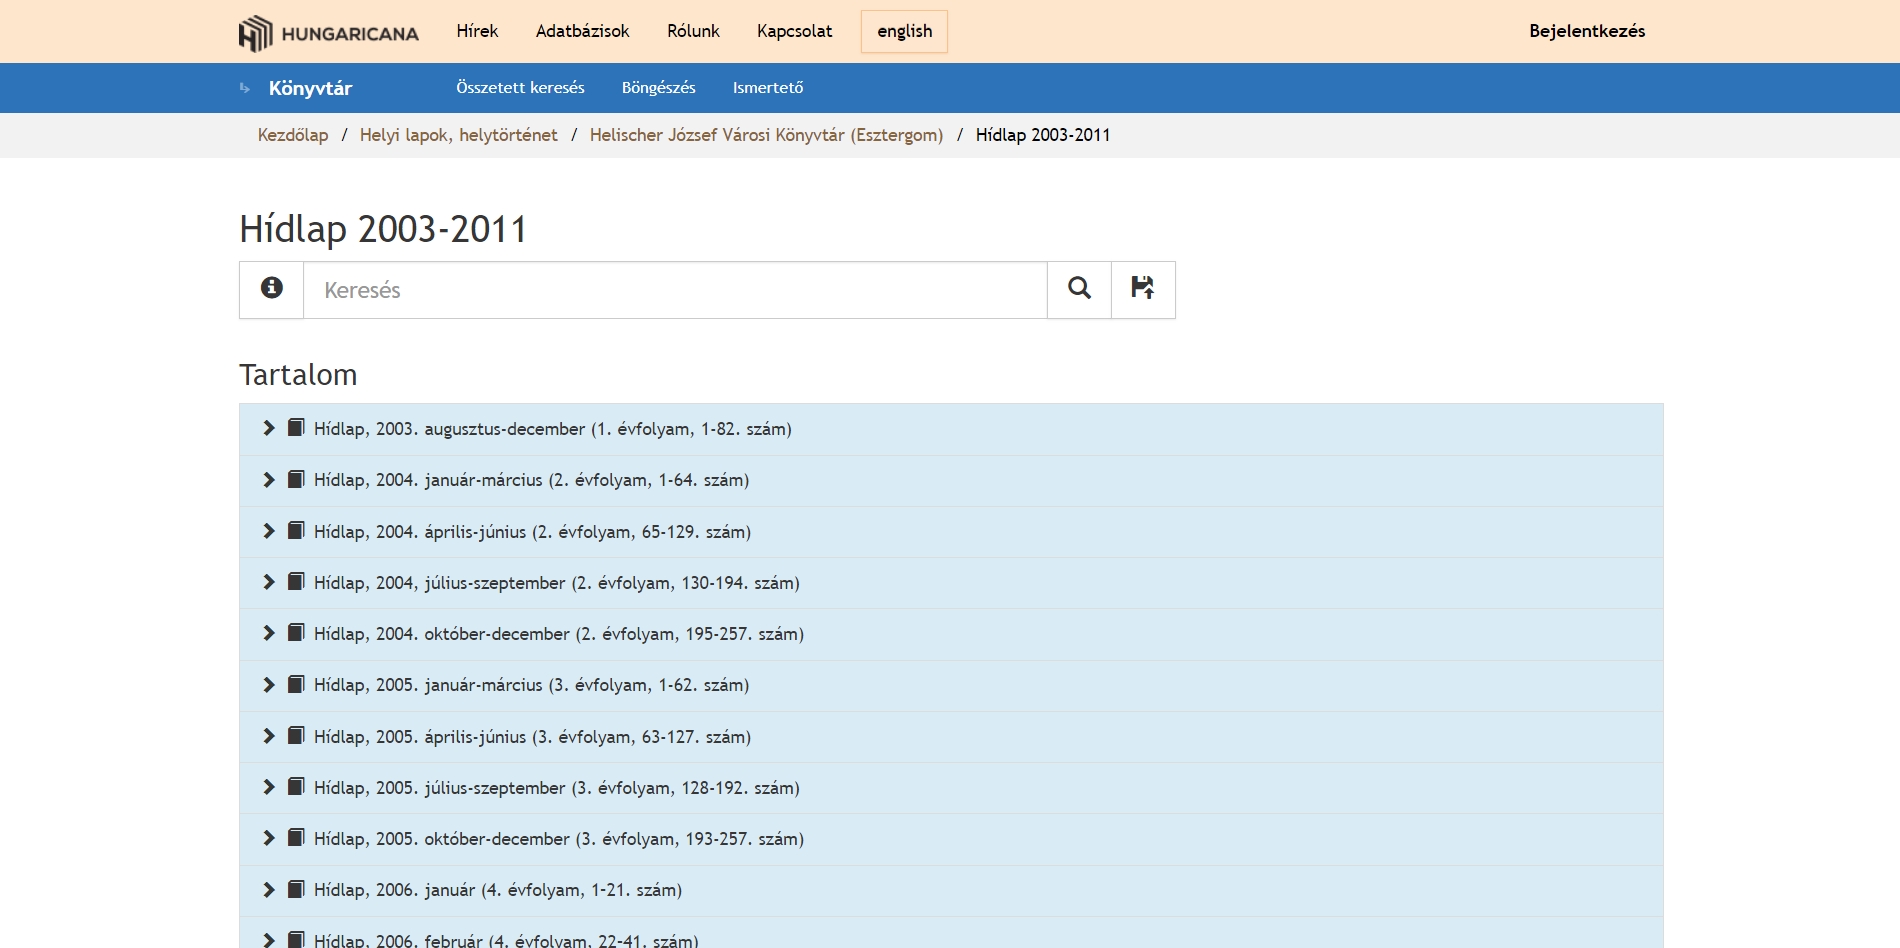Open Összetett keresés in library bar
Image resolution: width=1900 pixels, height=948 pixels.
[x=520, y=88]
